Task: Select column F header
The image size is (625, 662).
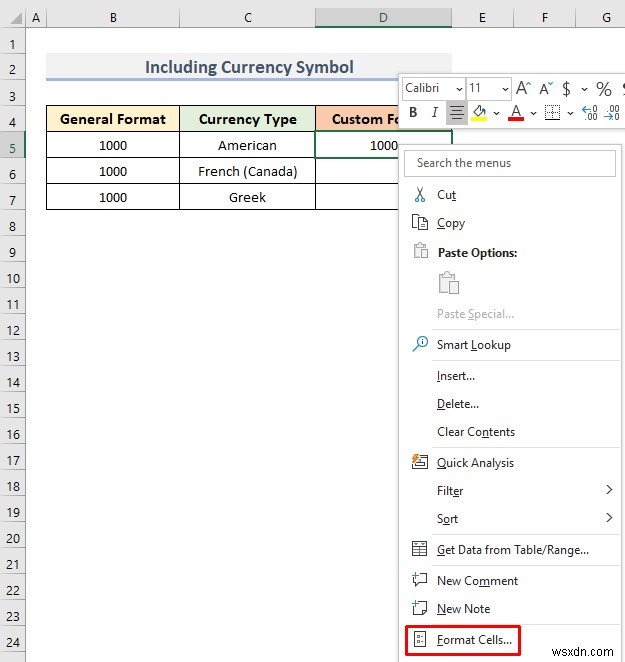Action: [545, 18]
